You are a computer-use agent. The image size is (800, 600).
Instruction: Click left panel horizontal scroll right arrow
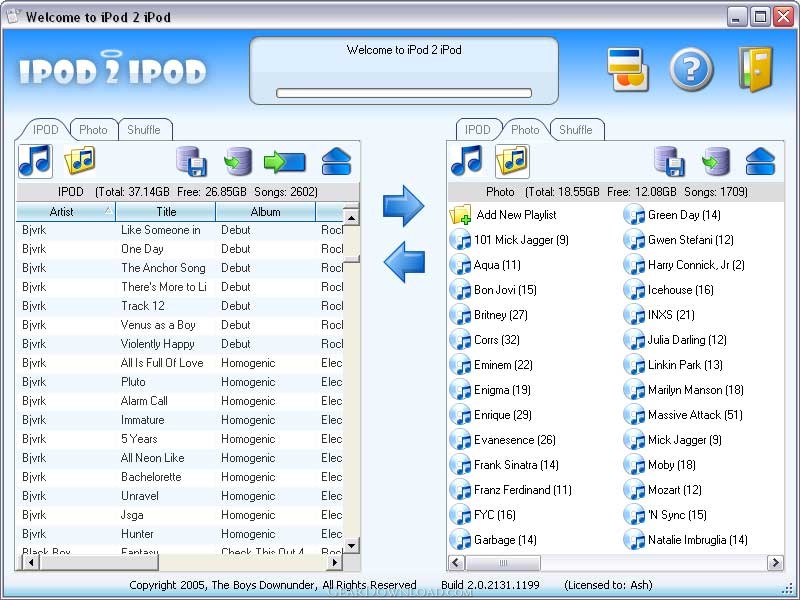(335, 562)
